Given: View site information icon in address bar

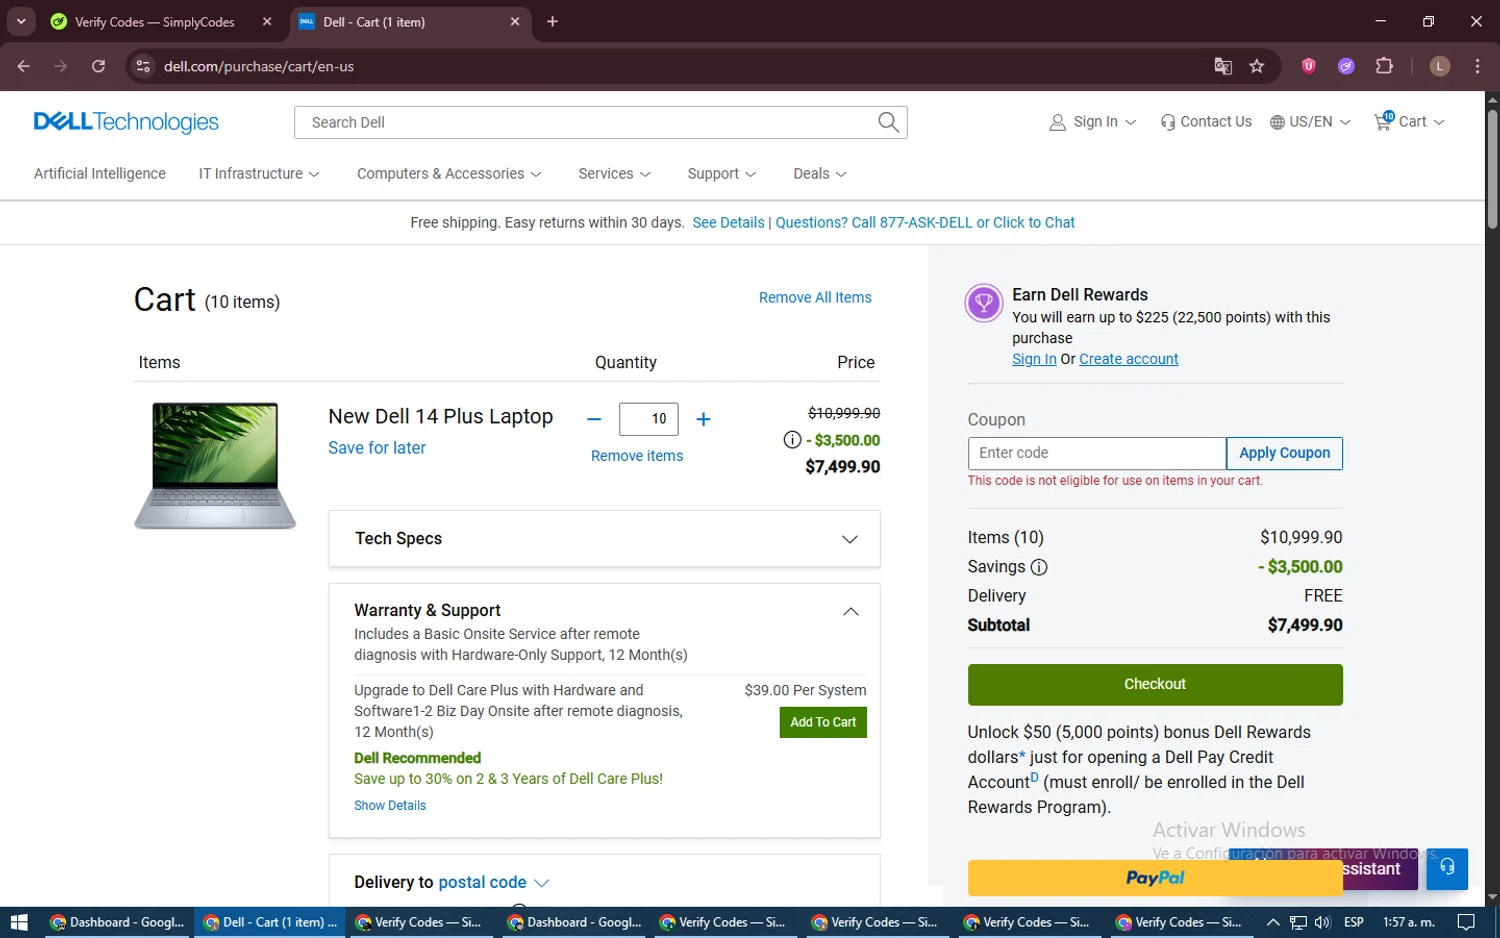Looking at the screenshot, I should 143,66.
